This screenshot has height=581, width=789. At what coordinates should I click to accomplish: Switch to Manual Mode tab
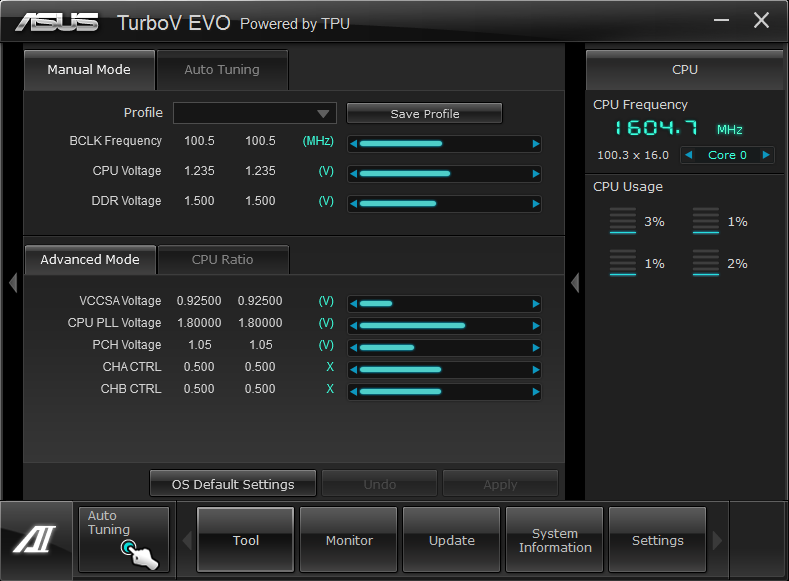pos(89,70)
